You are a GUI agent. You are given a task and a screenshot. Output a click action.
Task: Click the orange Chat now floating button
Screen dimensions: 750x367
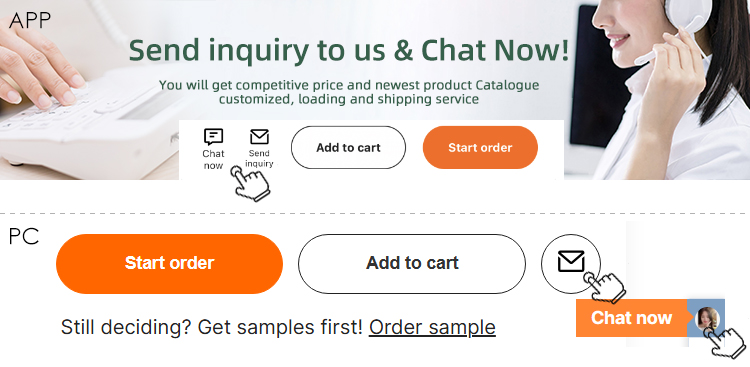[x=632, y=318]
